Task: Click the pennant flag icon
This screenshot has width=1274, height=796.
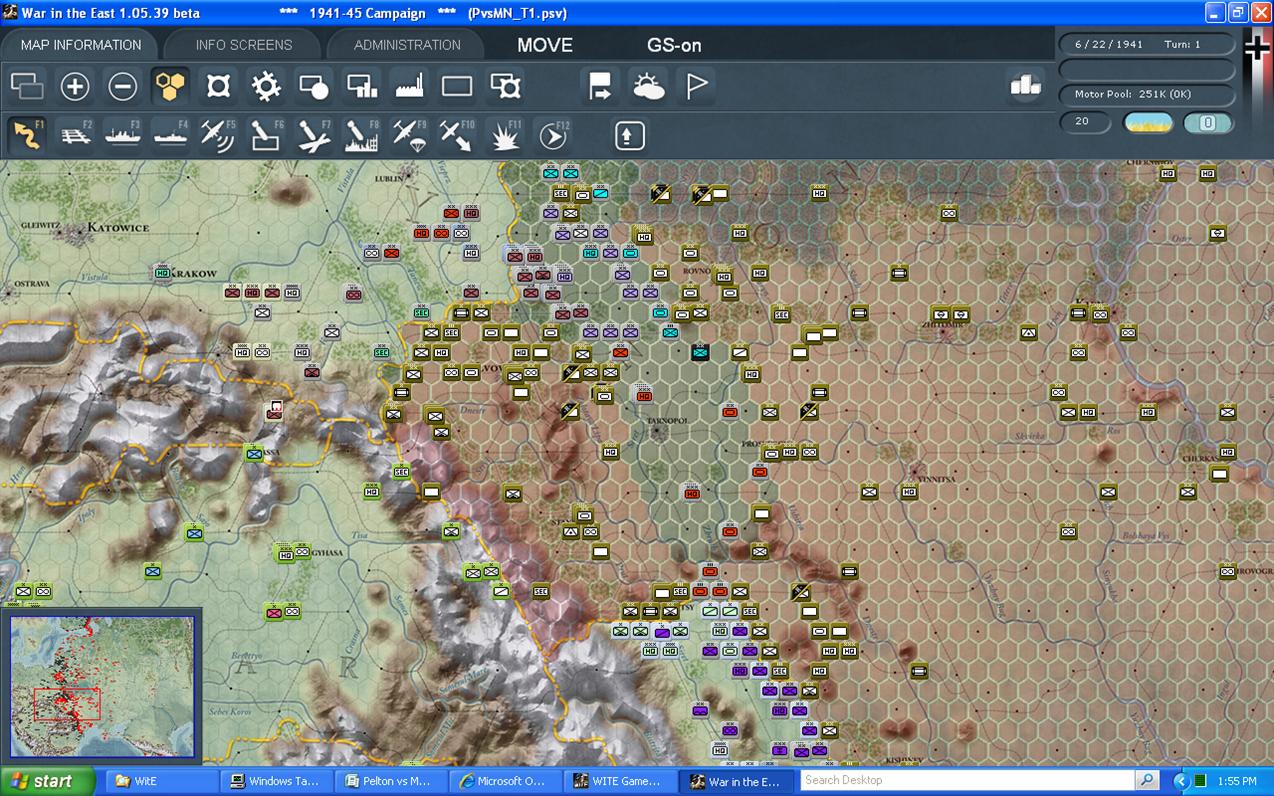Action: point(696,87)
